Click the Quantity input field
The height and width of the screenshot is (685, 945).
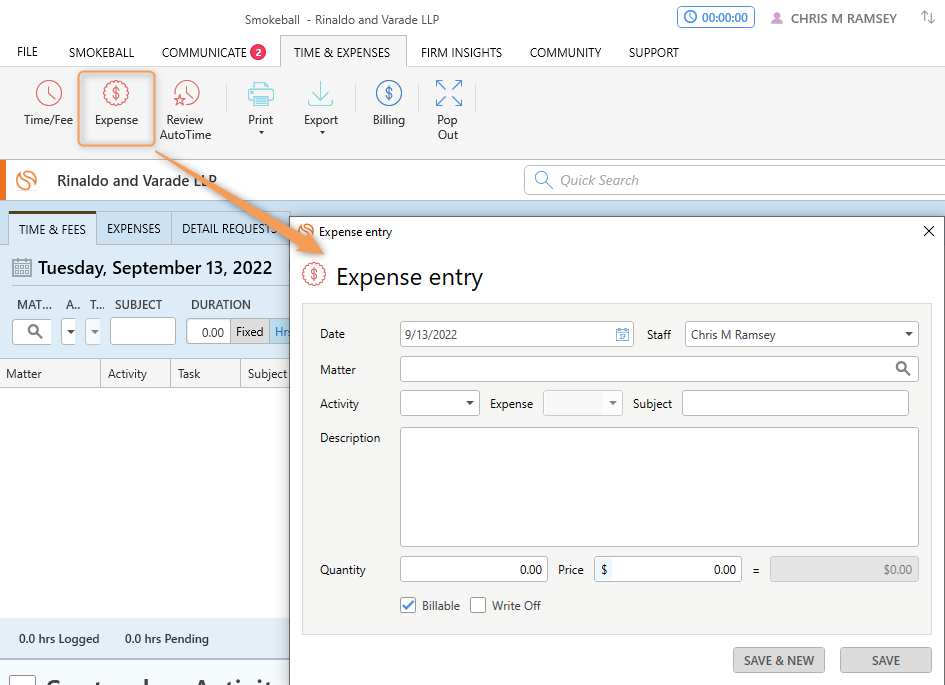point(474,569)
